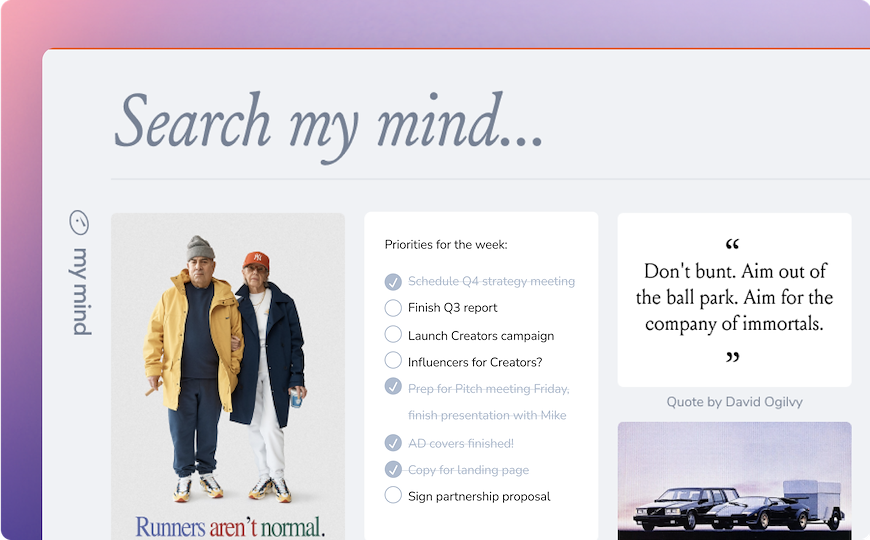Click the my mind clock logo icon
Screen dimensions: 870x540
pyautogui.click(x=79, y=222)
